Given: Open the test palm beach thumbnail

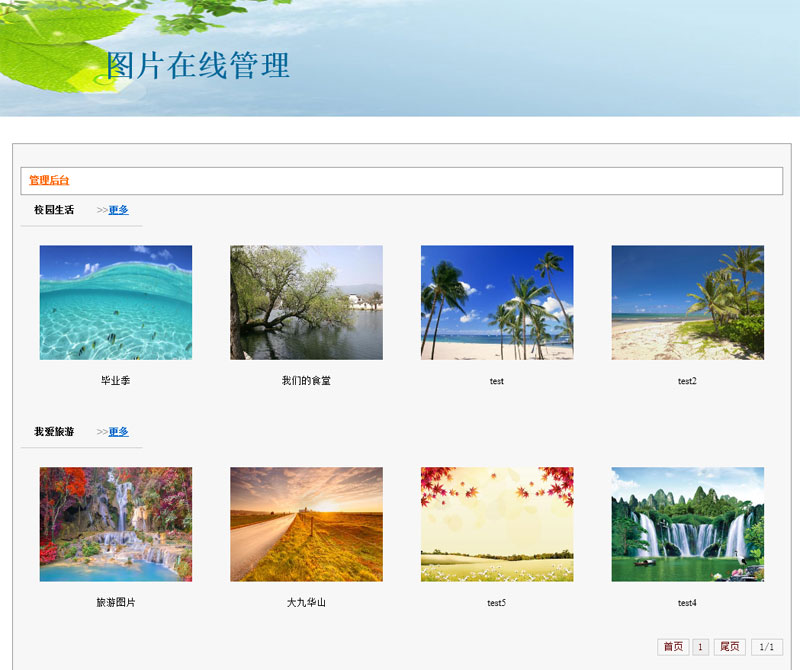Looking at the screenshot, I should point(497,303).
